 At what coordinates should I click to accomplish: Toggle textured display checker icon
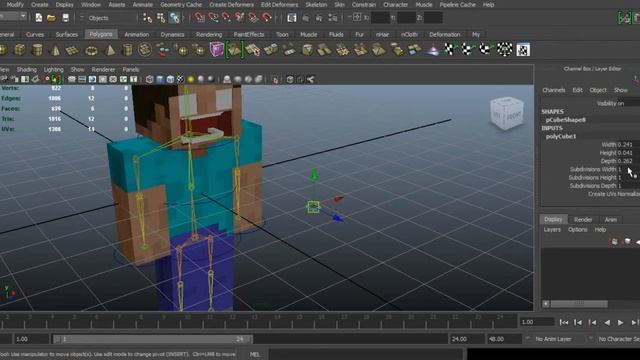click(180, 79)
